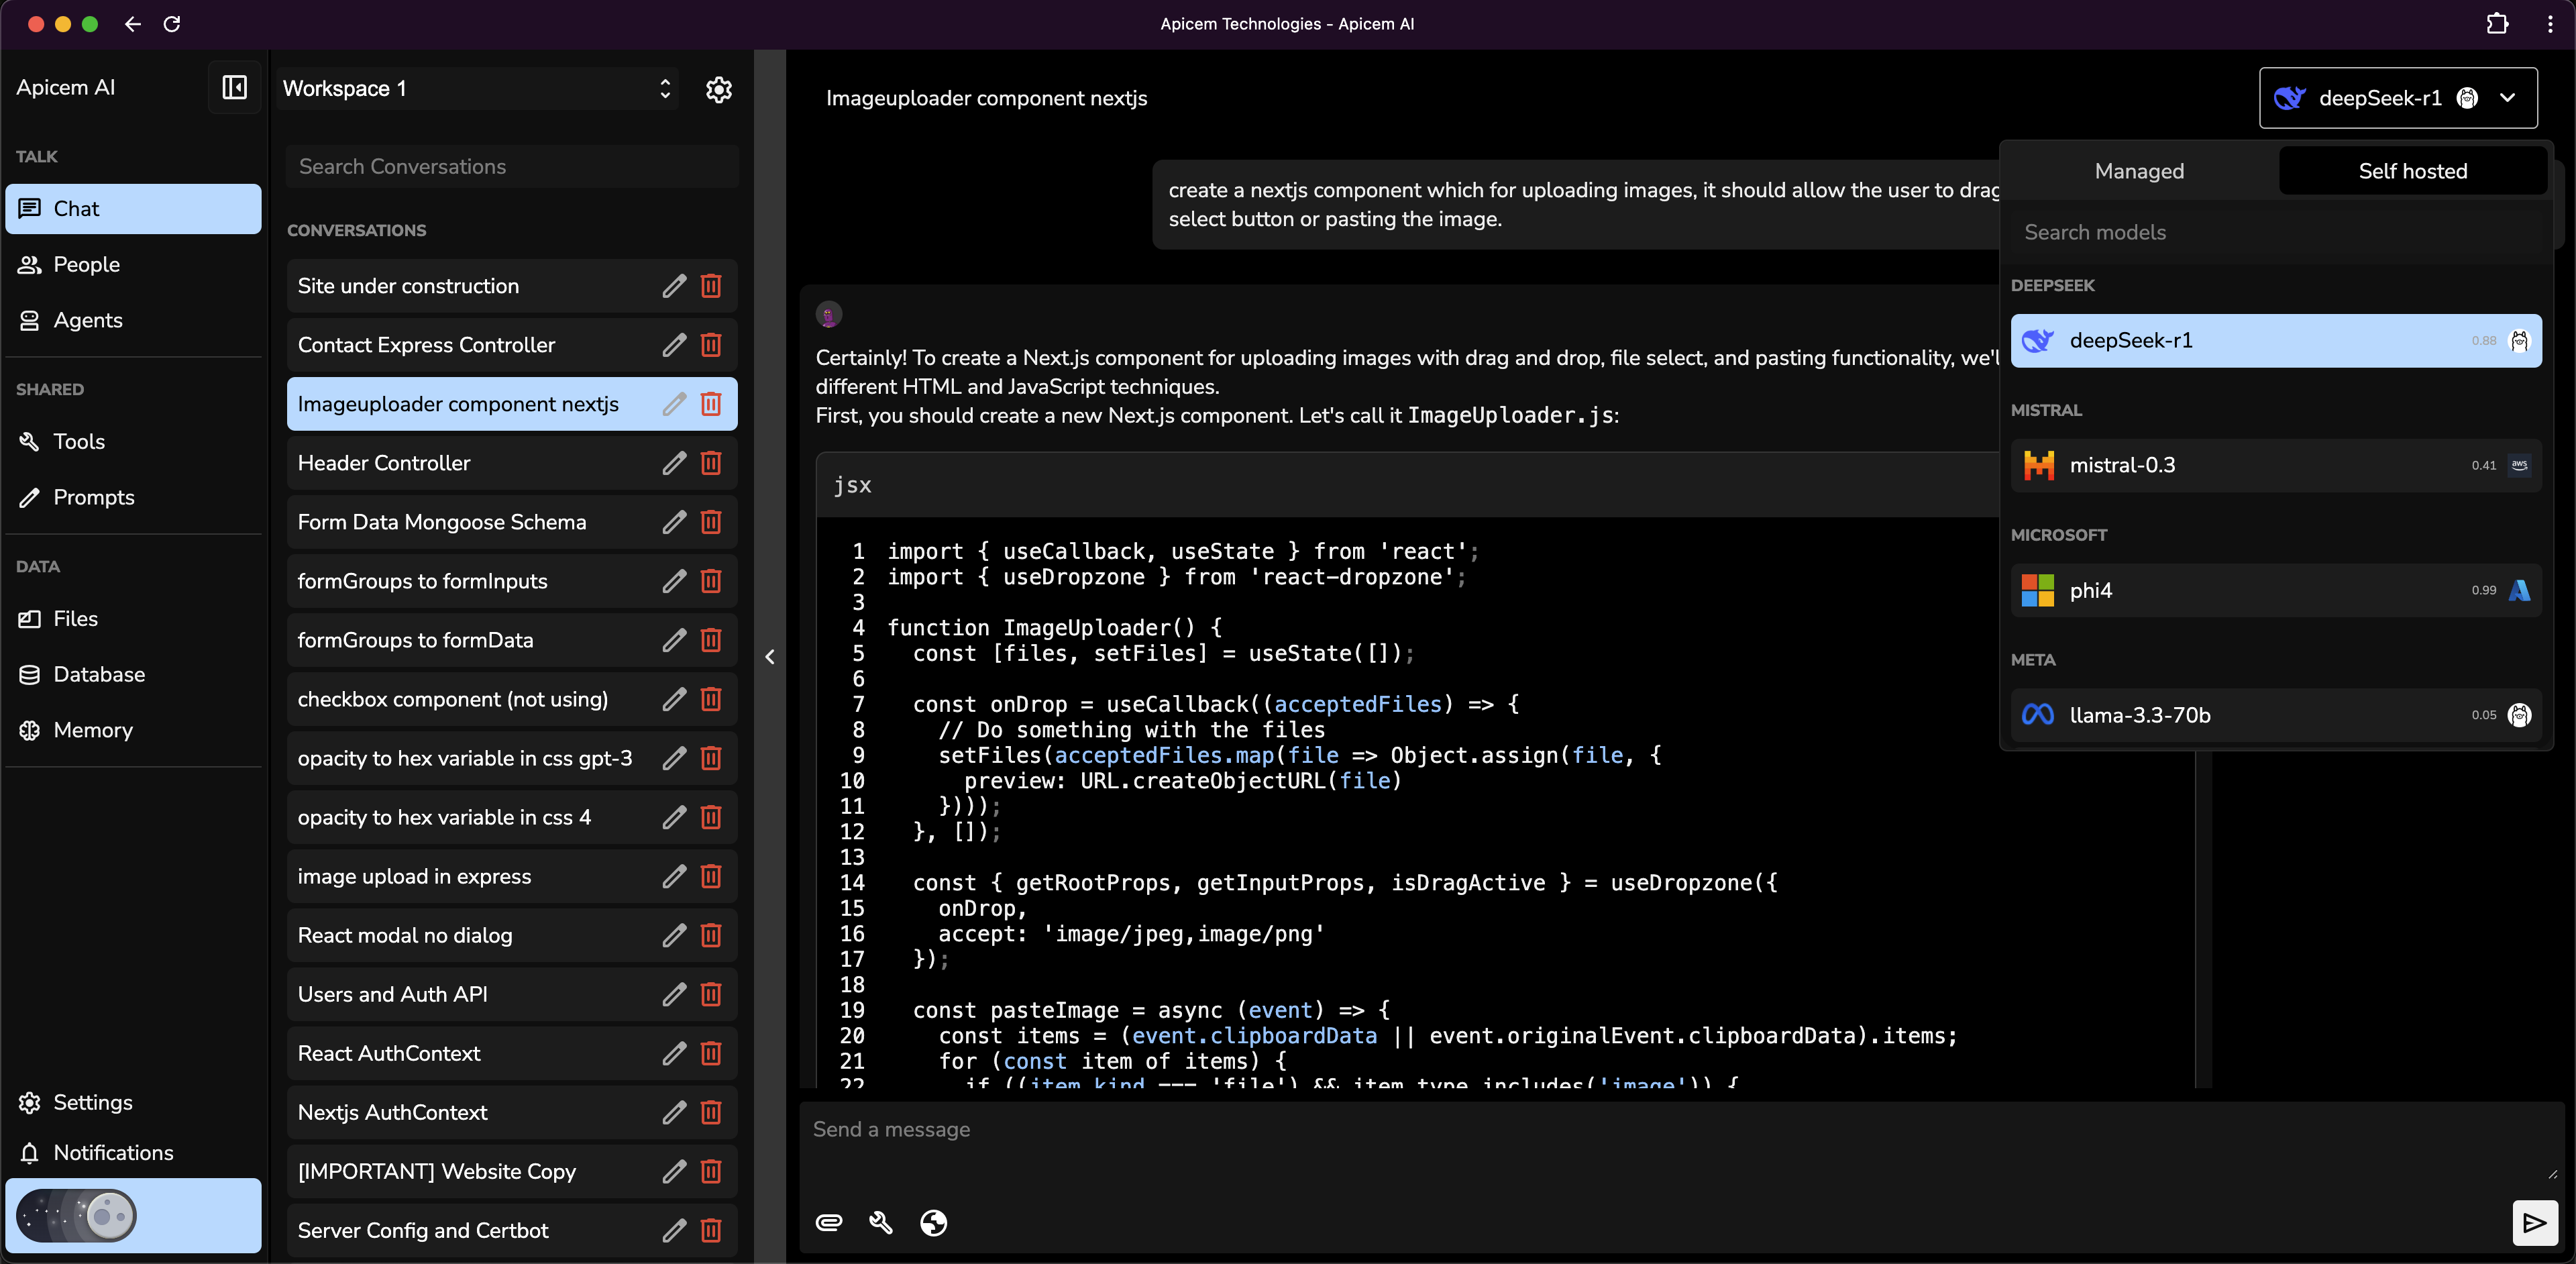Edit the Header Controller conversation name

[x=674, y=463]
